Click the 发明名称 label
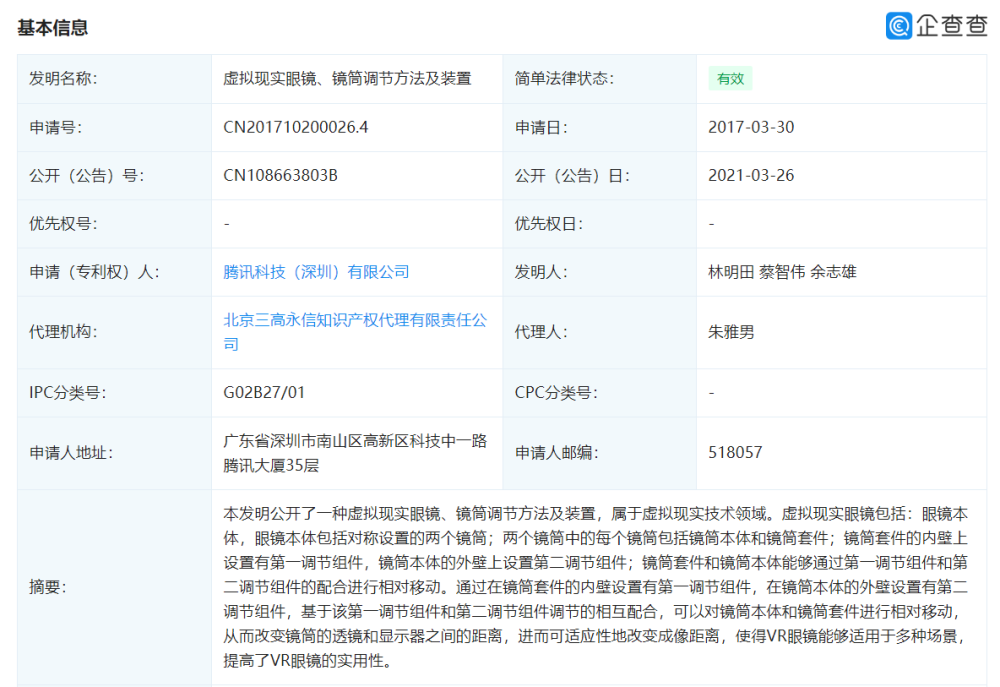Screen dimensions: 1000x687 coord(63,79)
